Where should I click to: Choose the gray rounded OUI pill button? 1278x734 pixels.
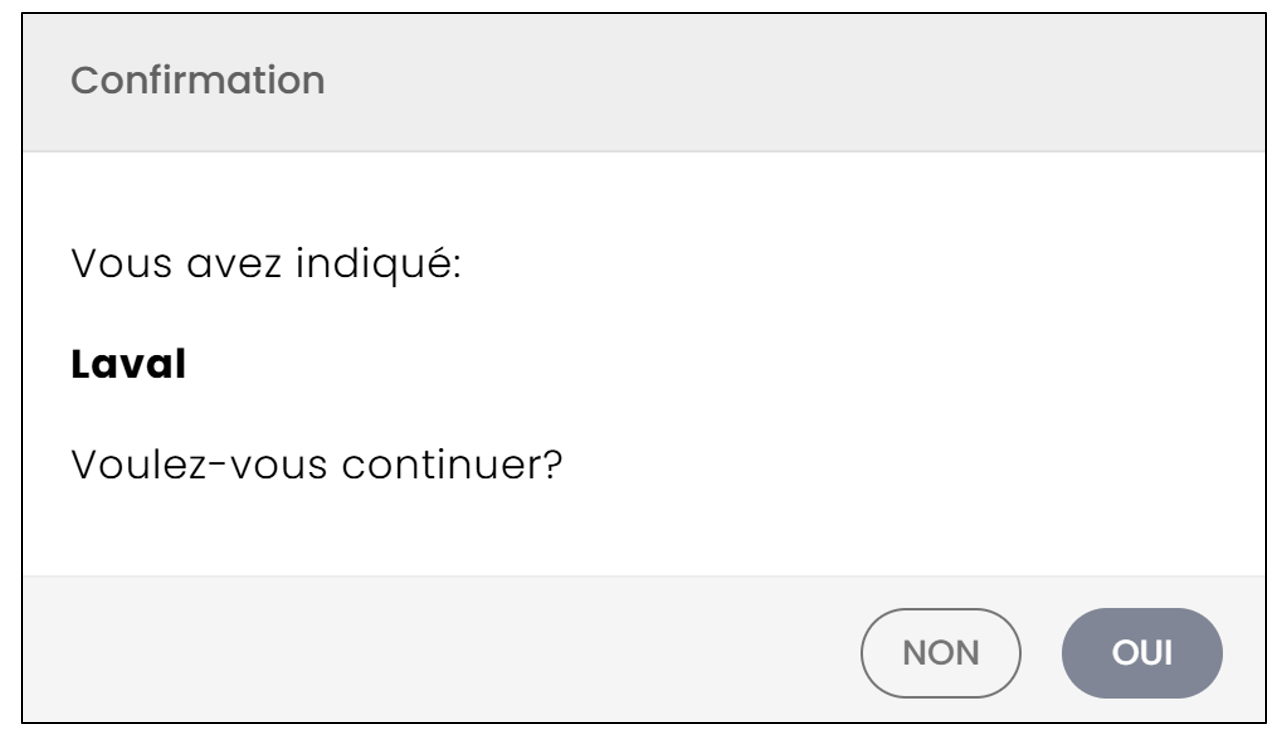(x=1142, y=653)
